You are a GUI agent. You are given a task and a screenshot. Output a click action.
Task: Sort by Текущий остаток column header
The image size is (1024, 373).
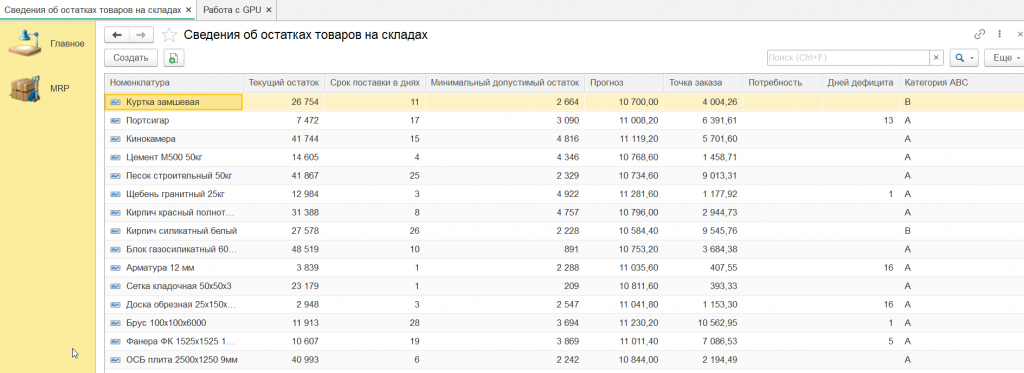(x=283, y=83)
